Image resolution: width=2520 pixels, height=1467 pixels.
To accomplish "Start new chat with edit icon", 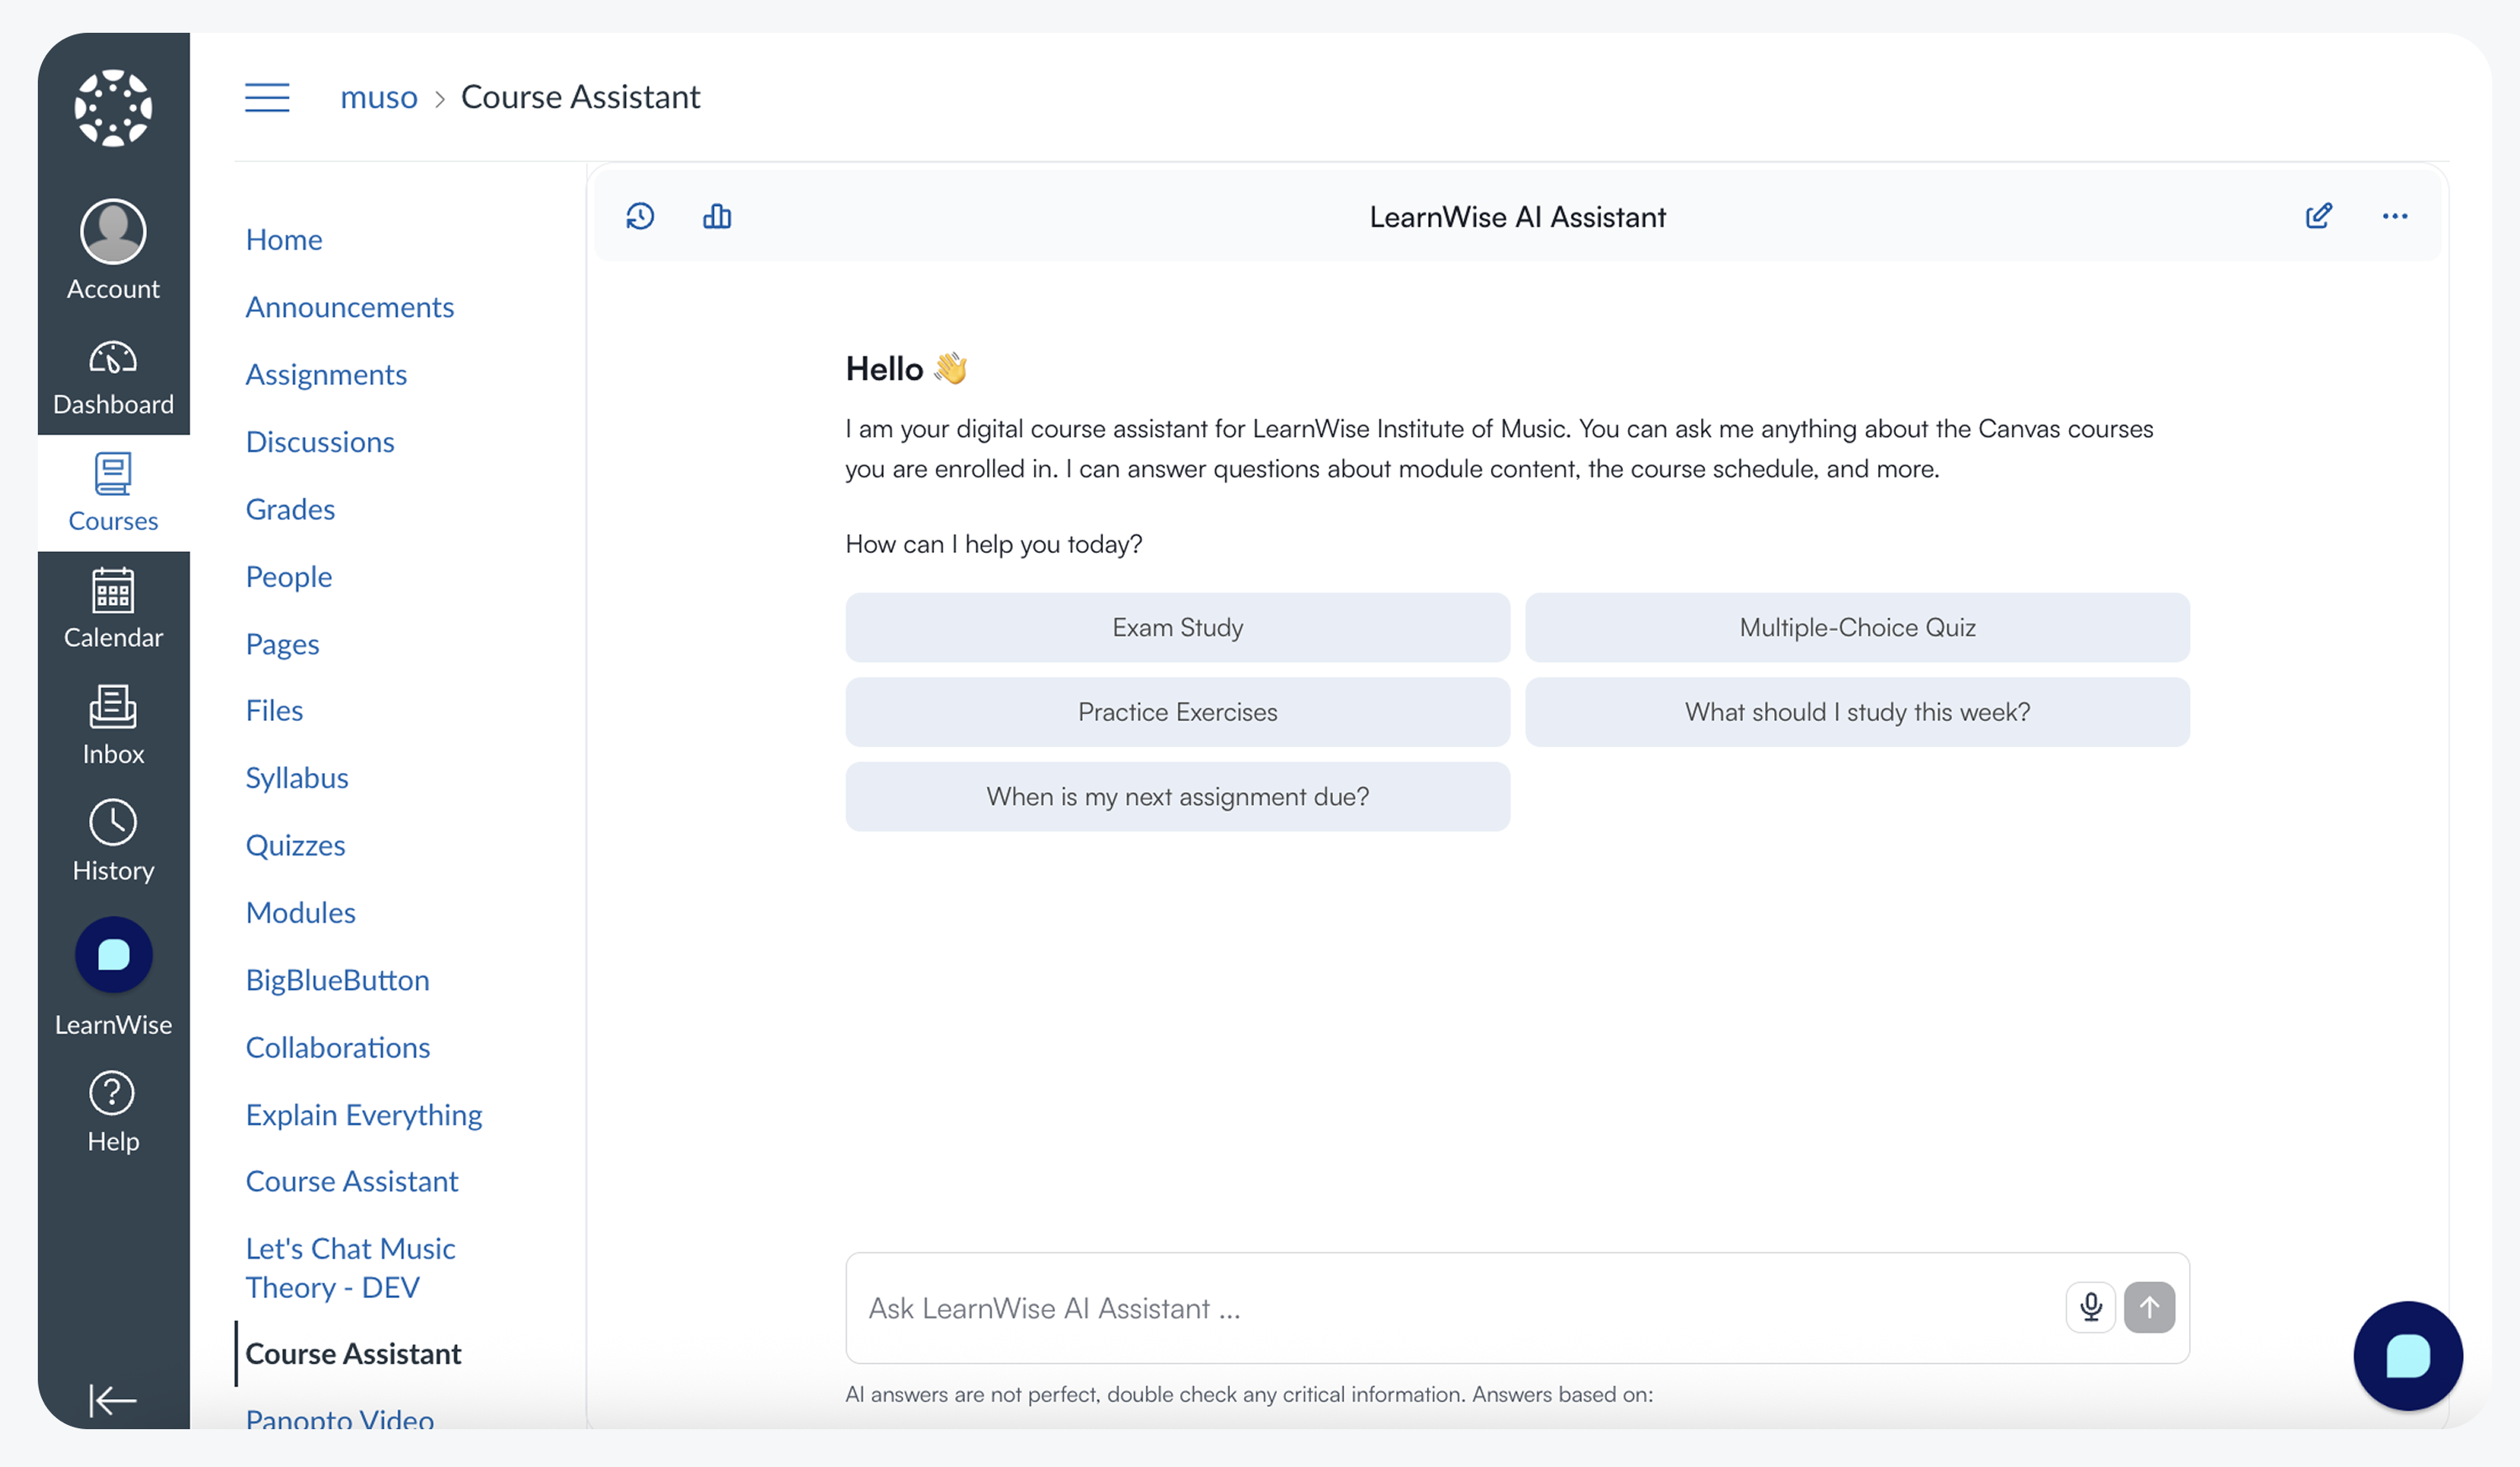I will pyautogui.click(x=2318, y=216).
